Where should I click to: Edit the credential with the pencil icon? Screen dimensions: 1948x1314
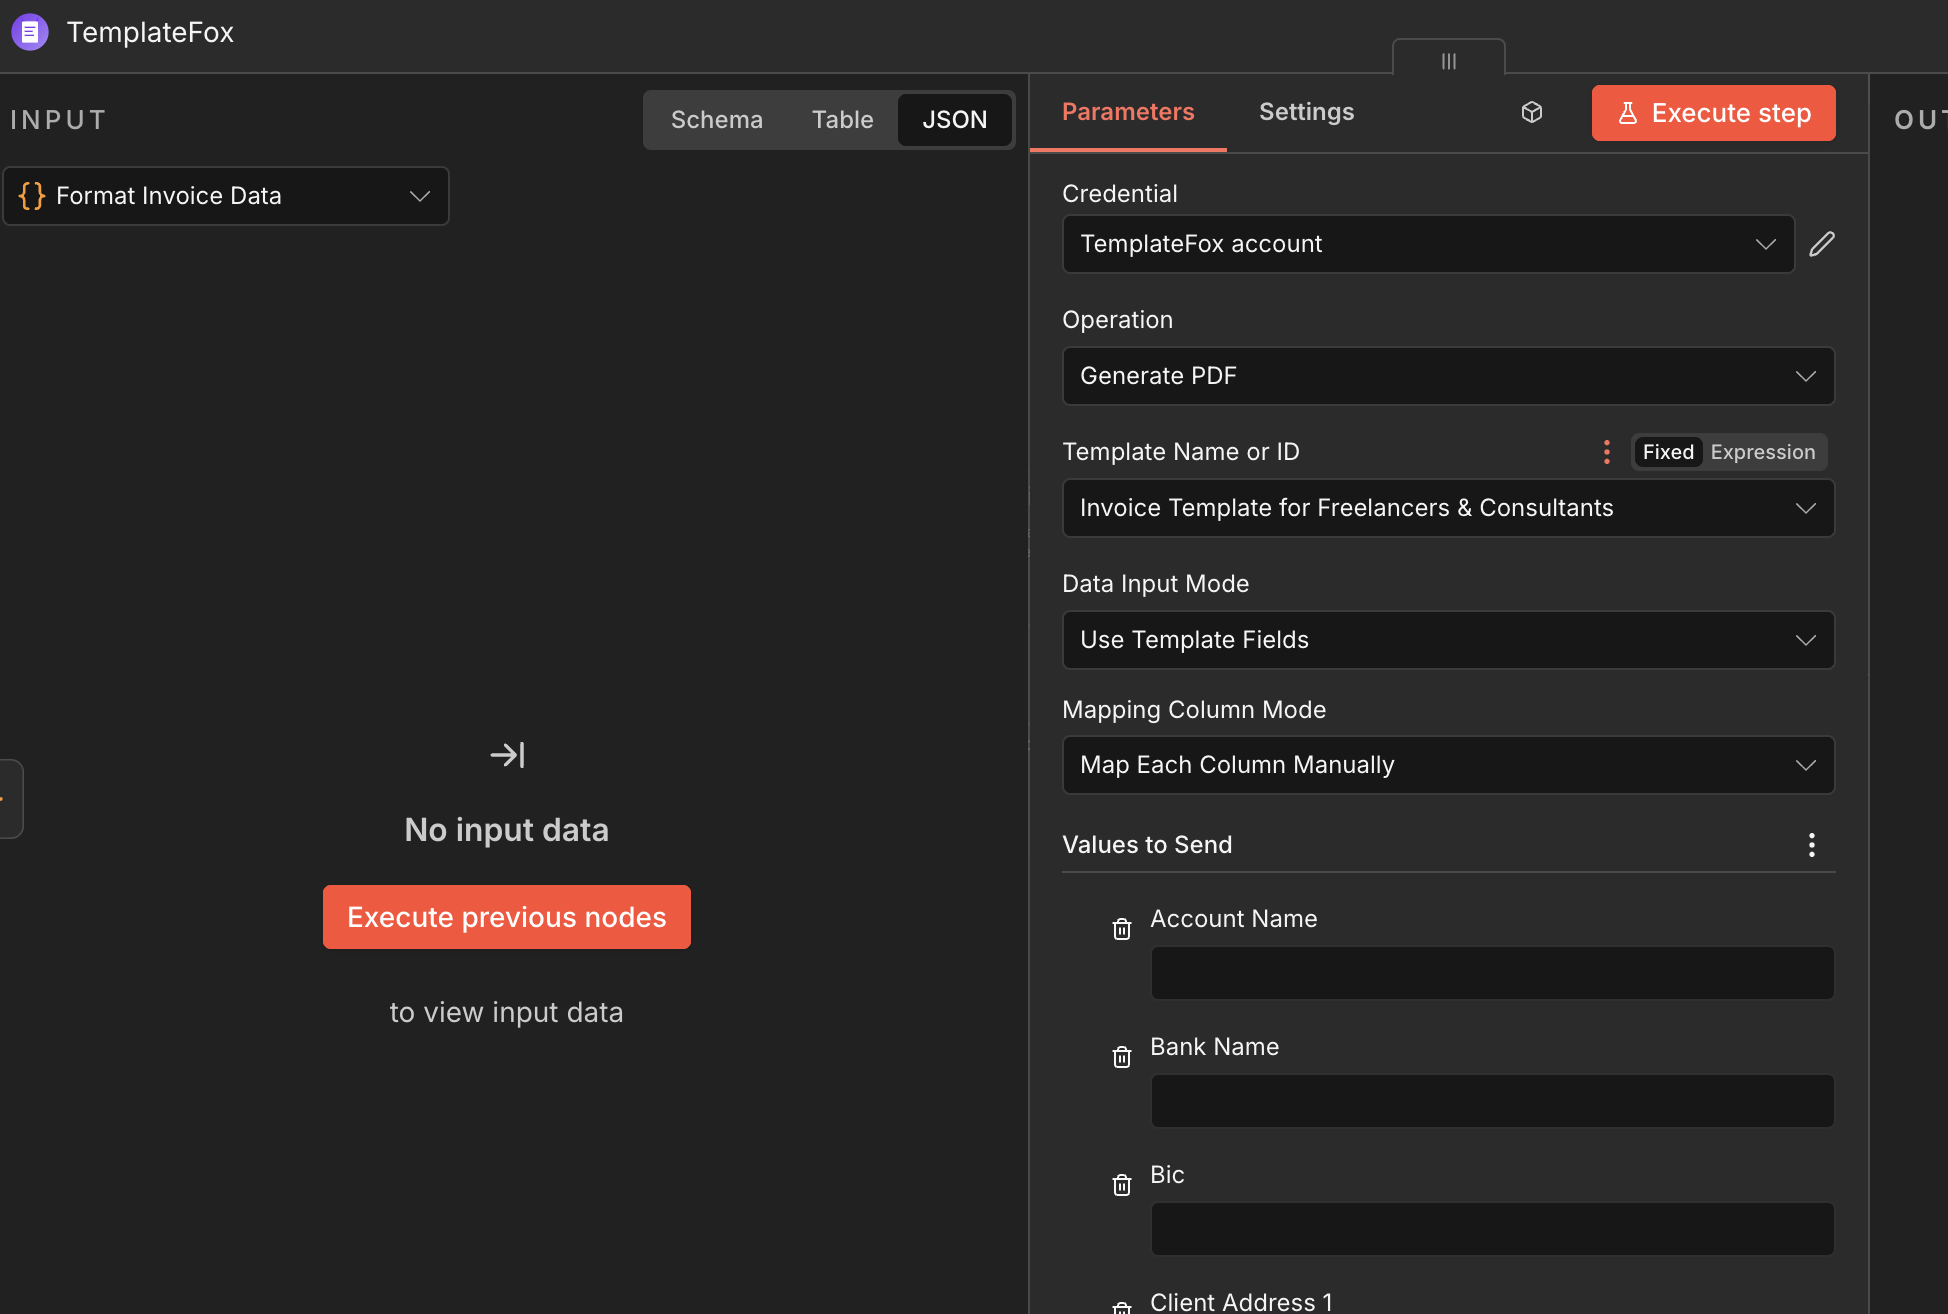click(1822, 244)
